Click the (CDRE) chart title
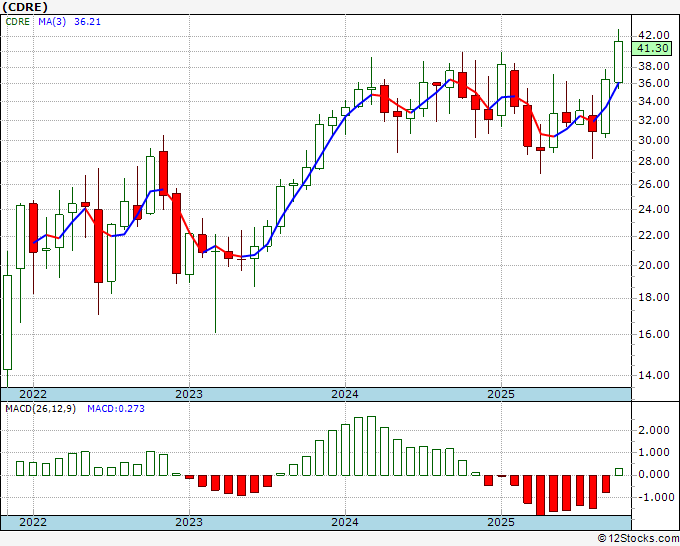The width and height of the screenshot is (680, 546). coord(25,7)
